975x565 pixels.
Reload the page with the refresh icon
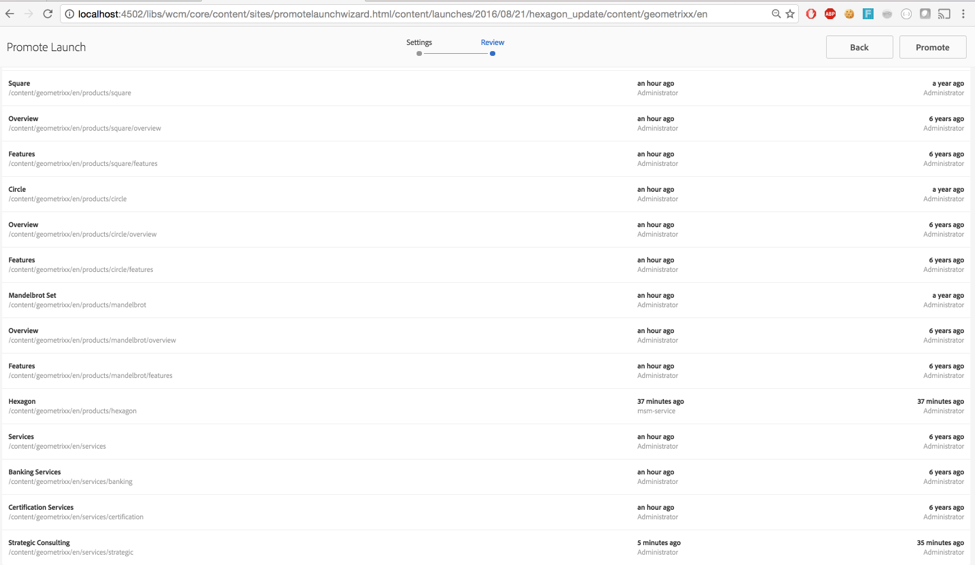pyautogui.click(x=47, y=14)
